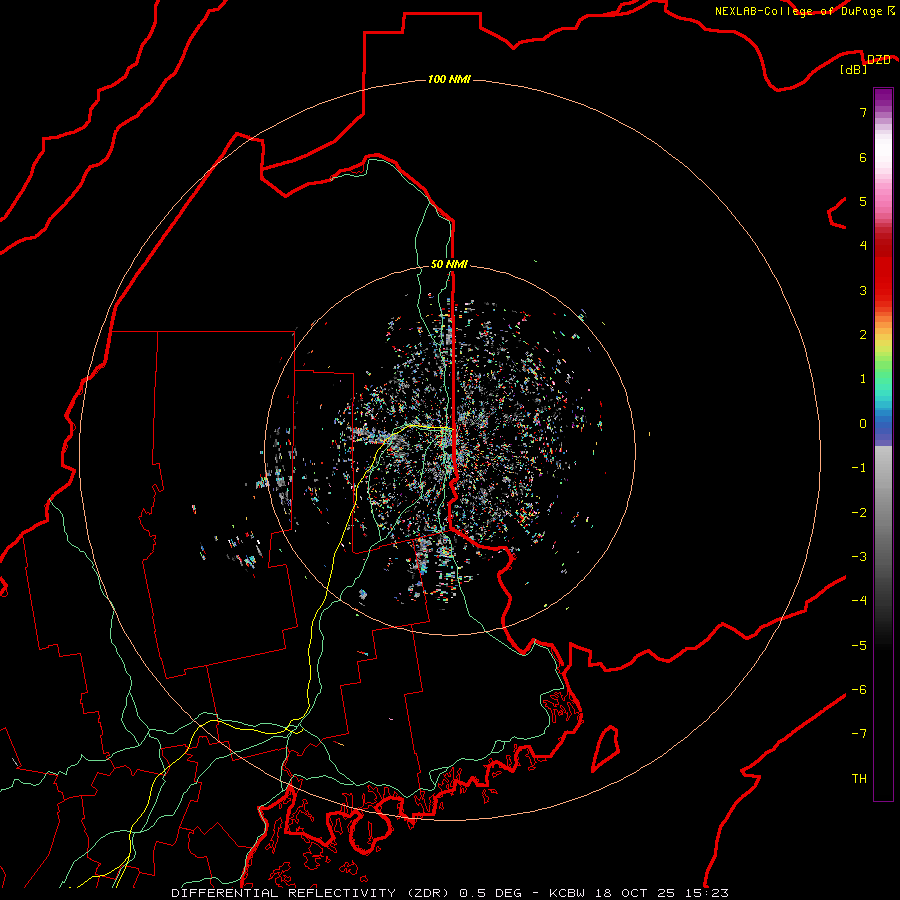The width and height of the screenshot is (900, 900).
Task: Click the 100 NMI range ring label
Action: coord(449,79)
